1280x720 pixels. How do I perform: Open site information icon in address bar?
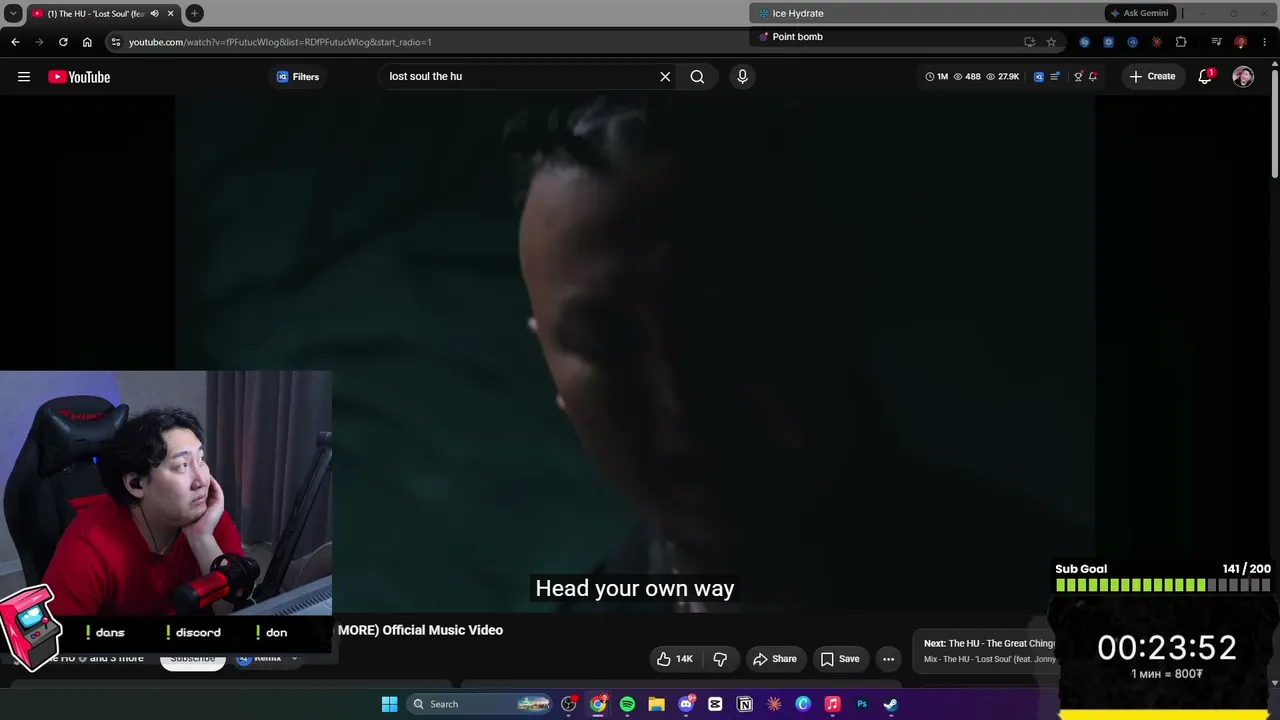pos(116,42)
